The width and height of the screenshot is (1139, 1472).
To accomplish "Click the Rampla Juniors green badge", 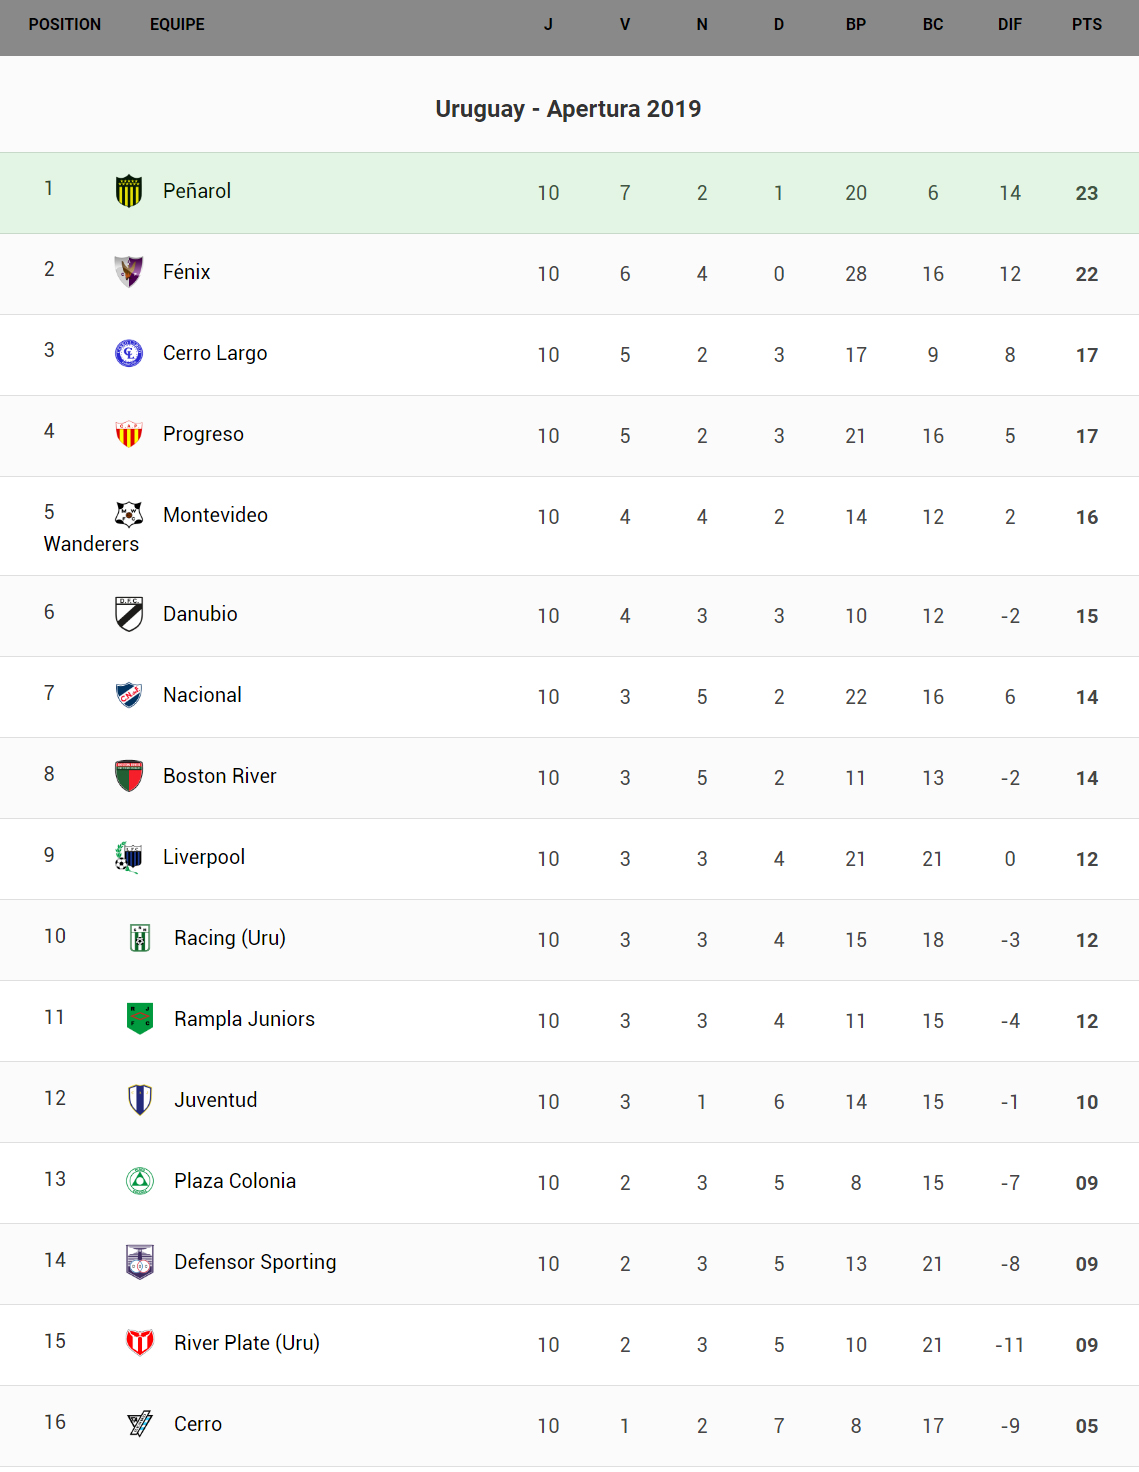I will click(140, 1019).
